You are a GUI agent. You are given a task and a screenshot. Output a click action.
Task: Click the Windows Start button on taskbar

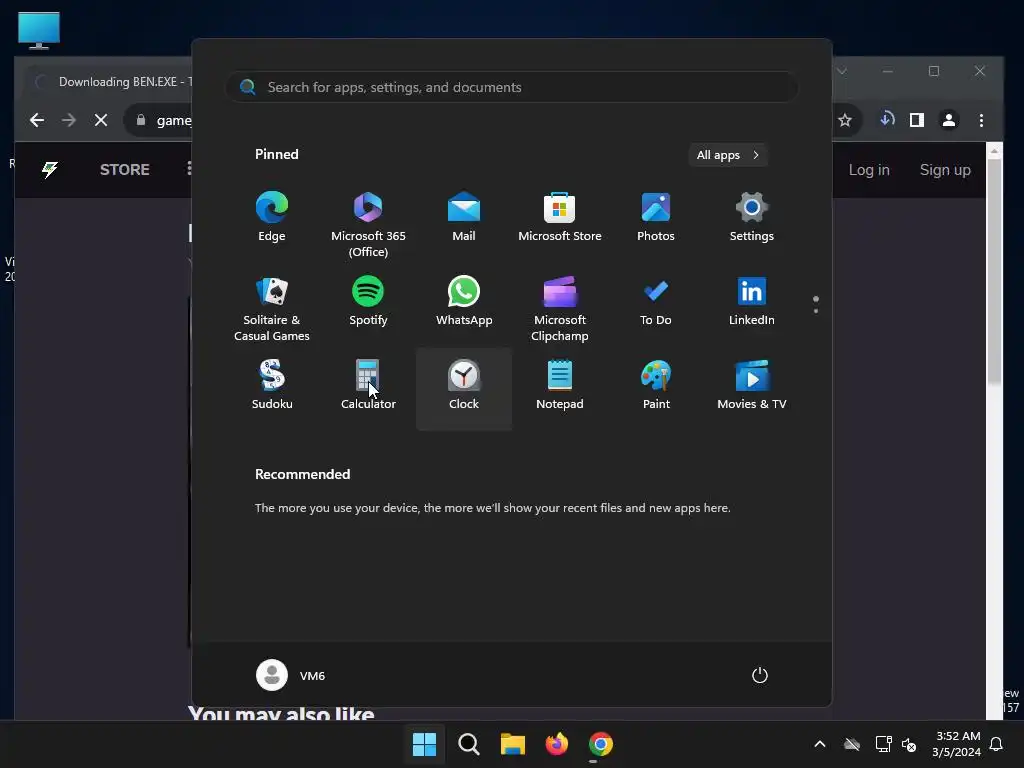coord(424,744)
